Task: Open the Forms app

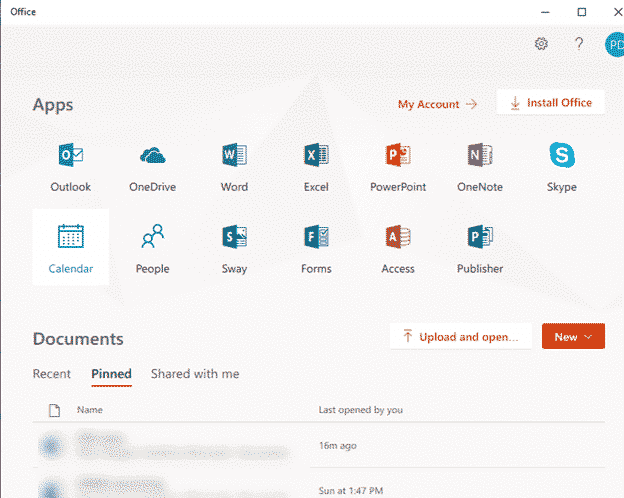Action: [x=316, y=248]
